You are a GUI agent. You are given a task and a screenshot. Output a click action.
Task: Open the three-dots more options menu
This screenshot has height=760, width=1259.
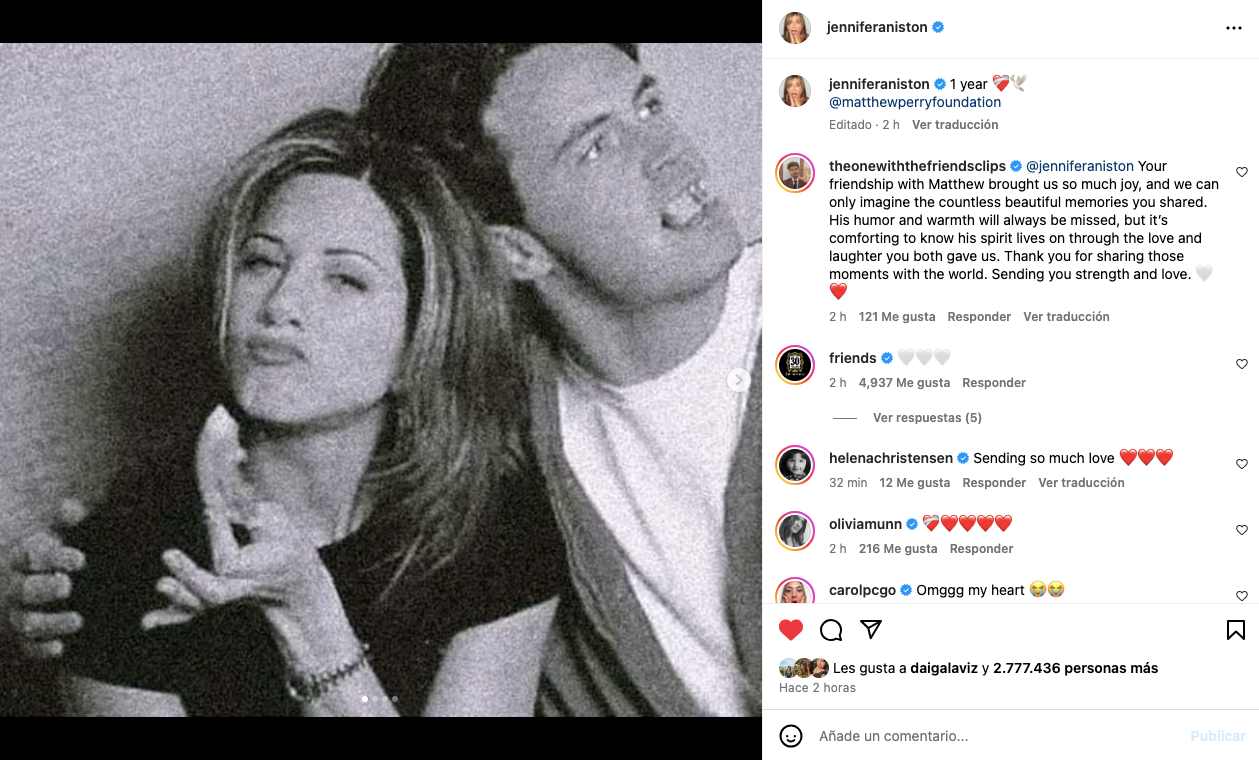tap(1233, 28)
